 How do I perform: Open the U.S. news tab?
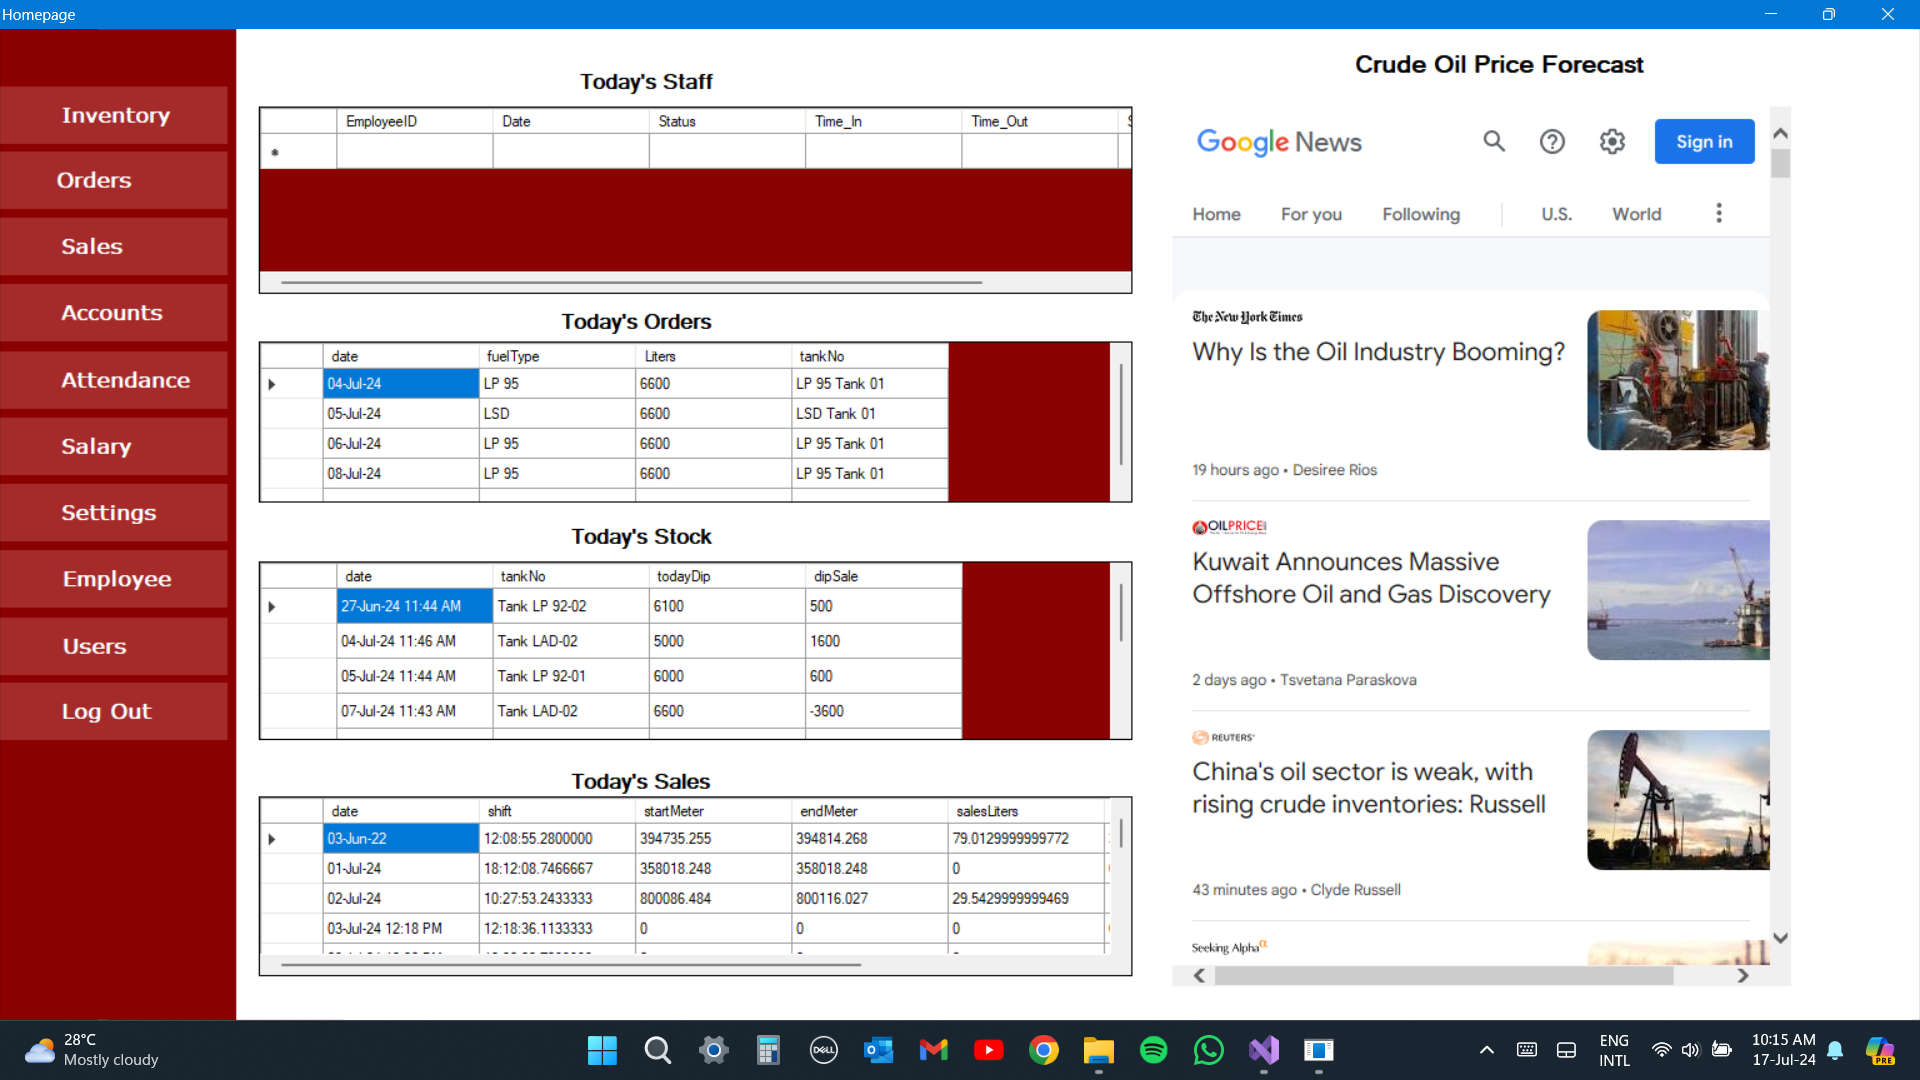[1556, 214]
